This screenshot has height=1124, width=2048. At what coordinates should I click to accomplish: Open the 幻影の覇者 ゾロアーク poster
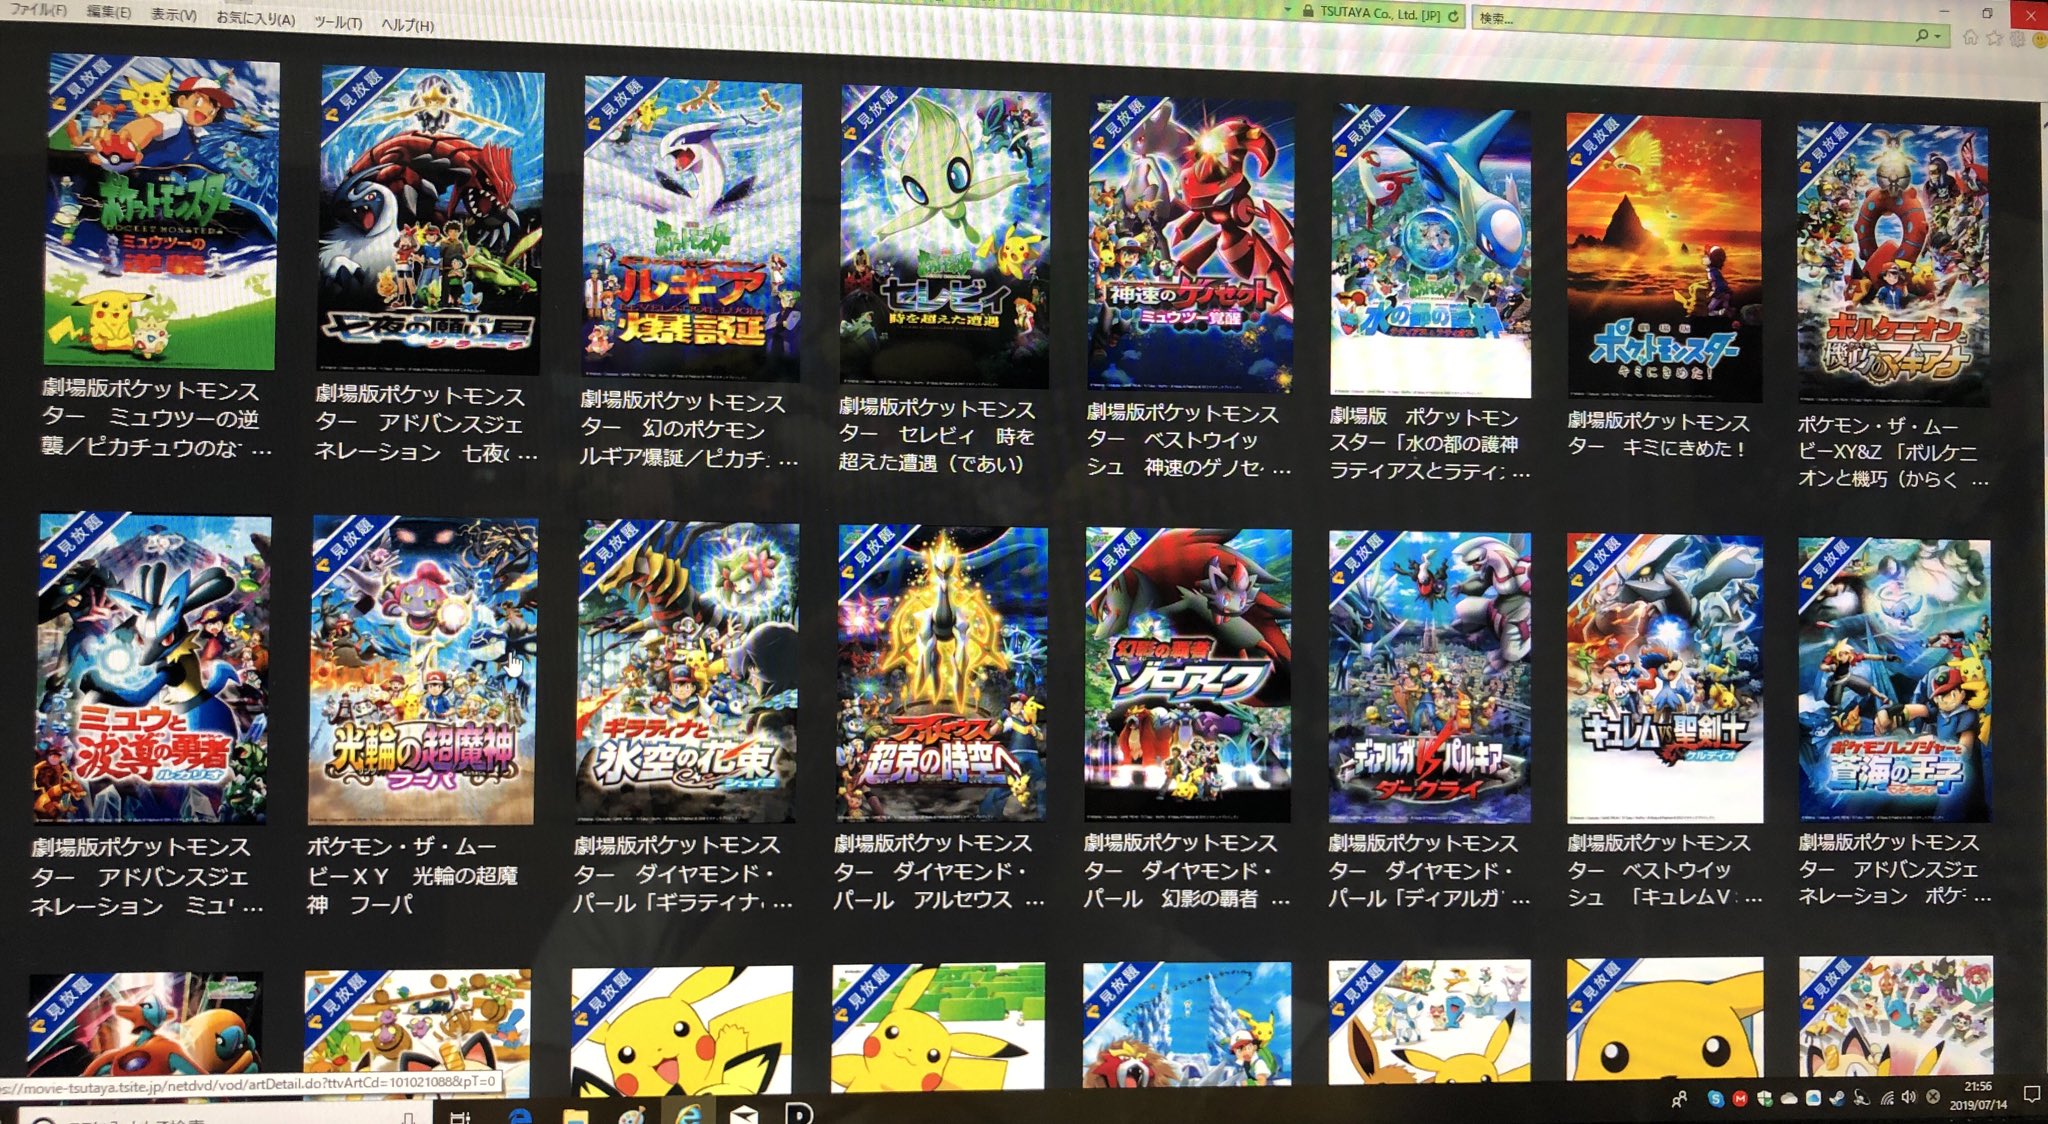click(1187, 676)
